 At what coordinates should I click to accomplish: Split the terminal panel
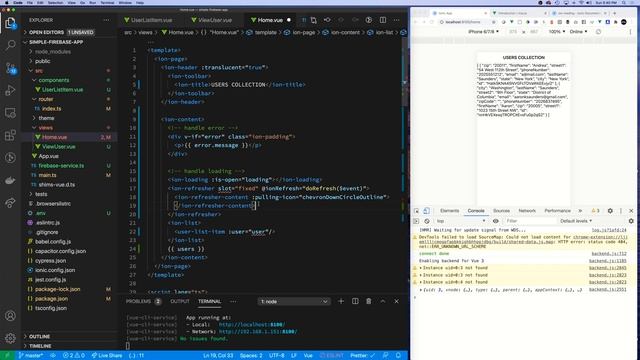(355, 301)
